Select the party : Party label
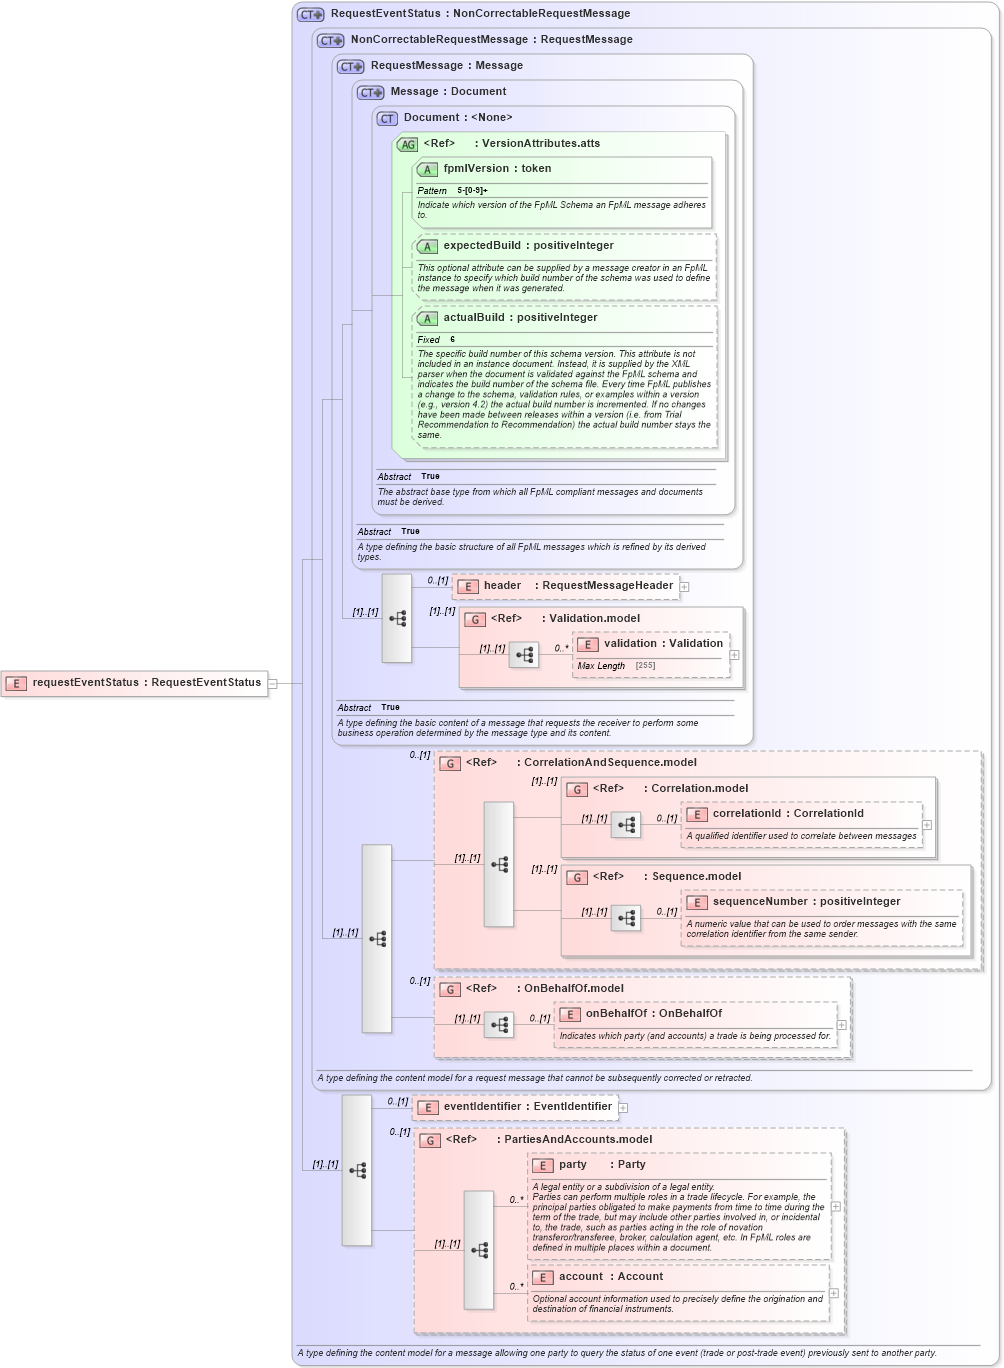Image resolution: width=1004 pixels, height=1368 pixels. 602,1165
